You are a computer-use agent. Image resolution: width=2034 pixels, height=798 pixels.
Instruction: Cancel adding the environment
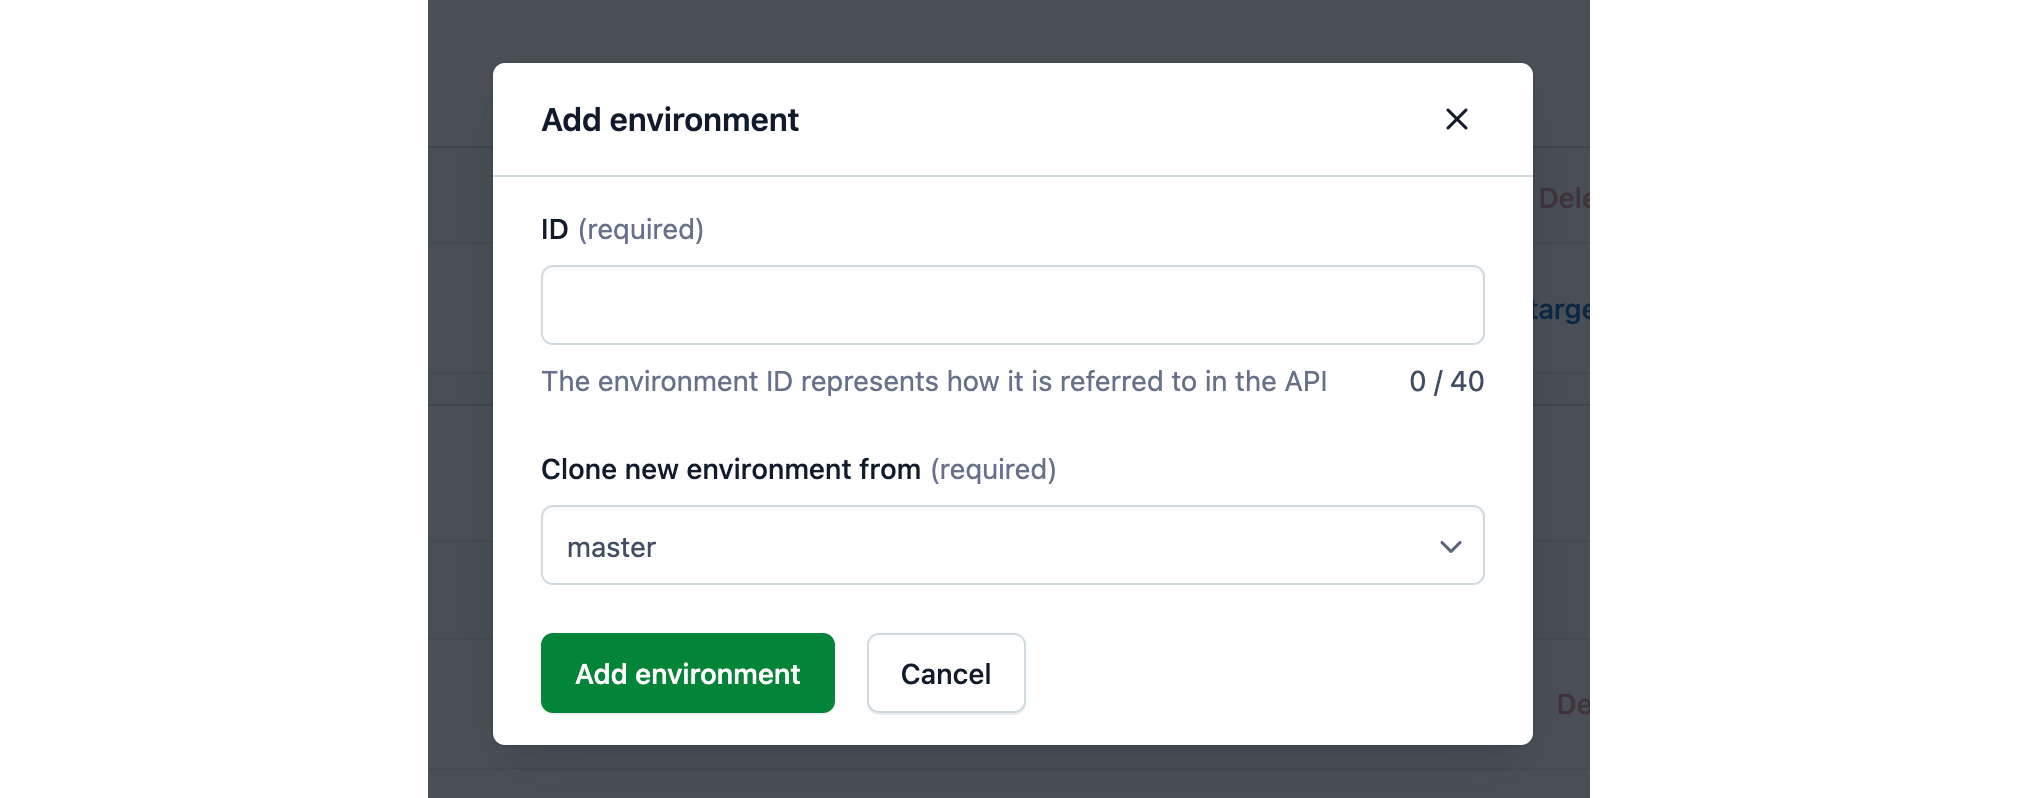tap(945, 673)
